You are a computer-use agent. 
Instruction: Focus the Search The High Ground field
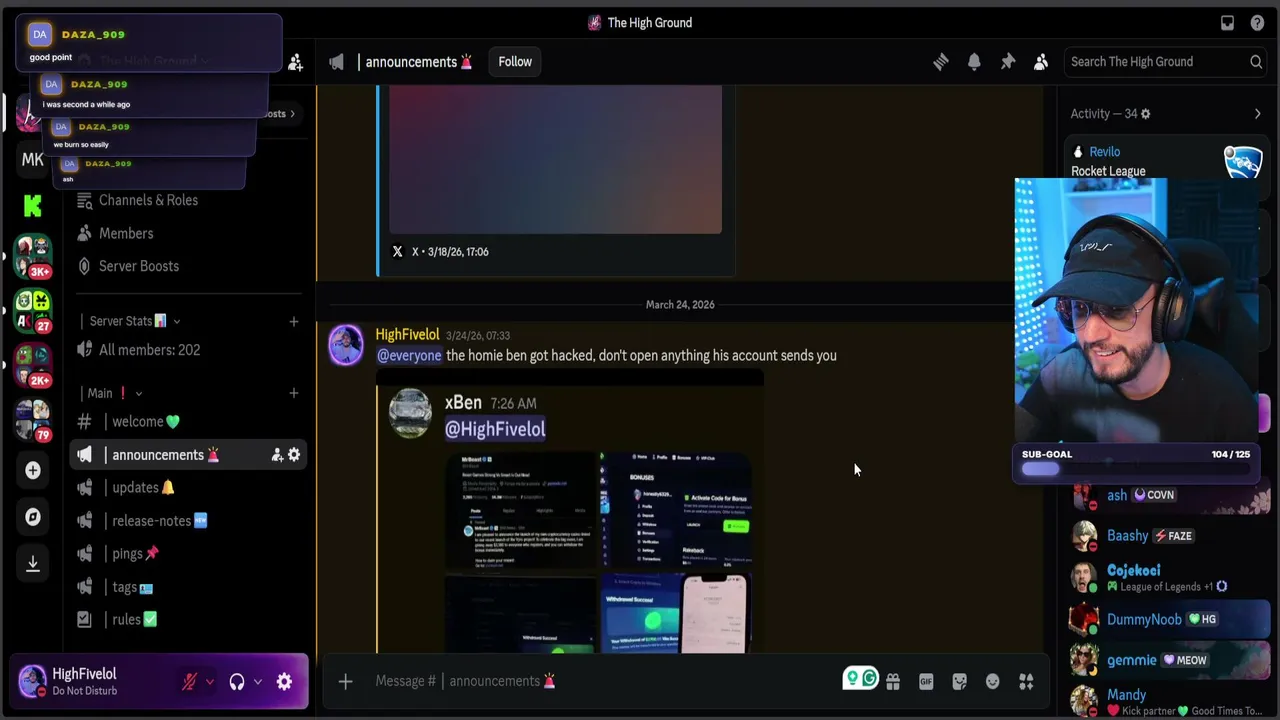tap(1166, 62)
